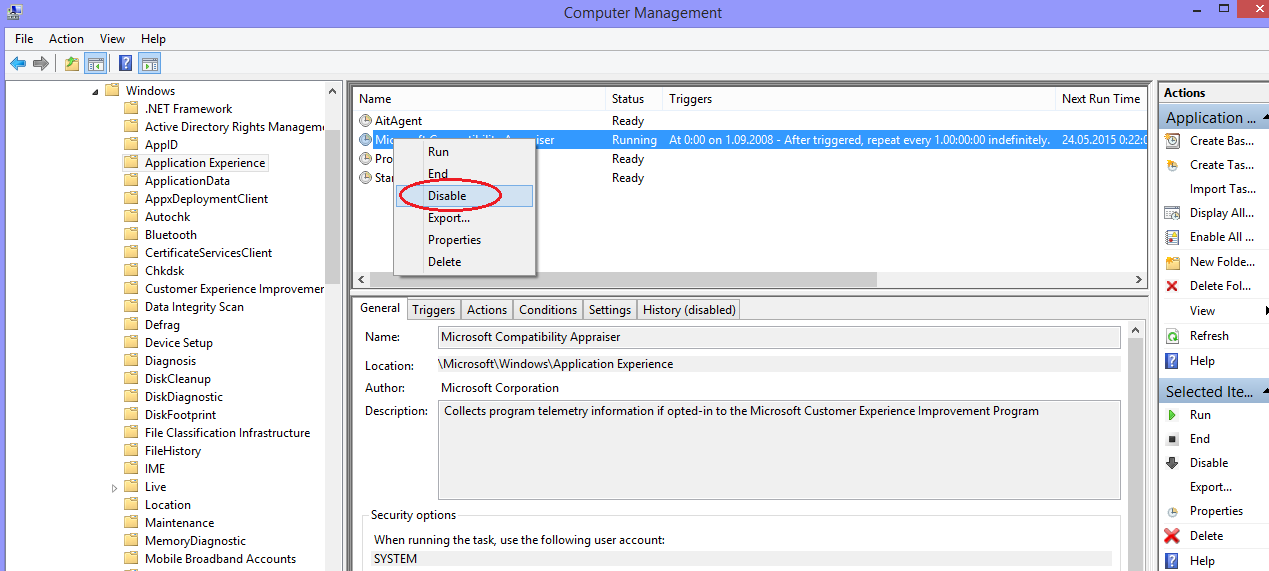The width and height of the screenshot is (1269, 571).
Task: Click the Up One Level folder icon
Action: [71, 64]
